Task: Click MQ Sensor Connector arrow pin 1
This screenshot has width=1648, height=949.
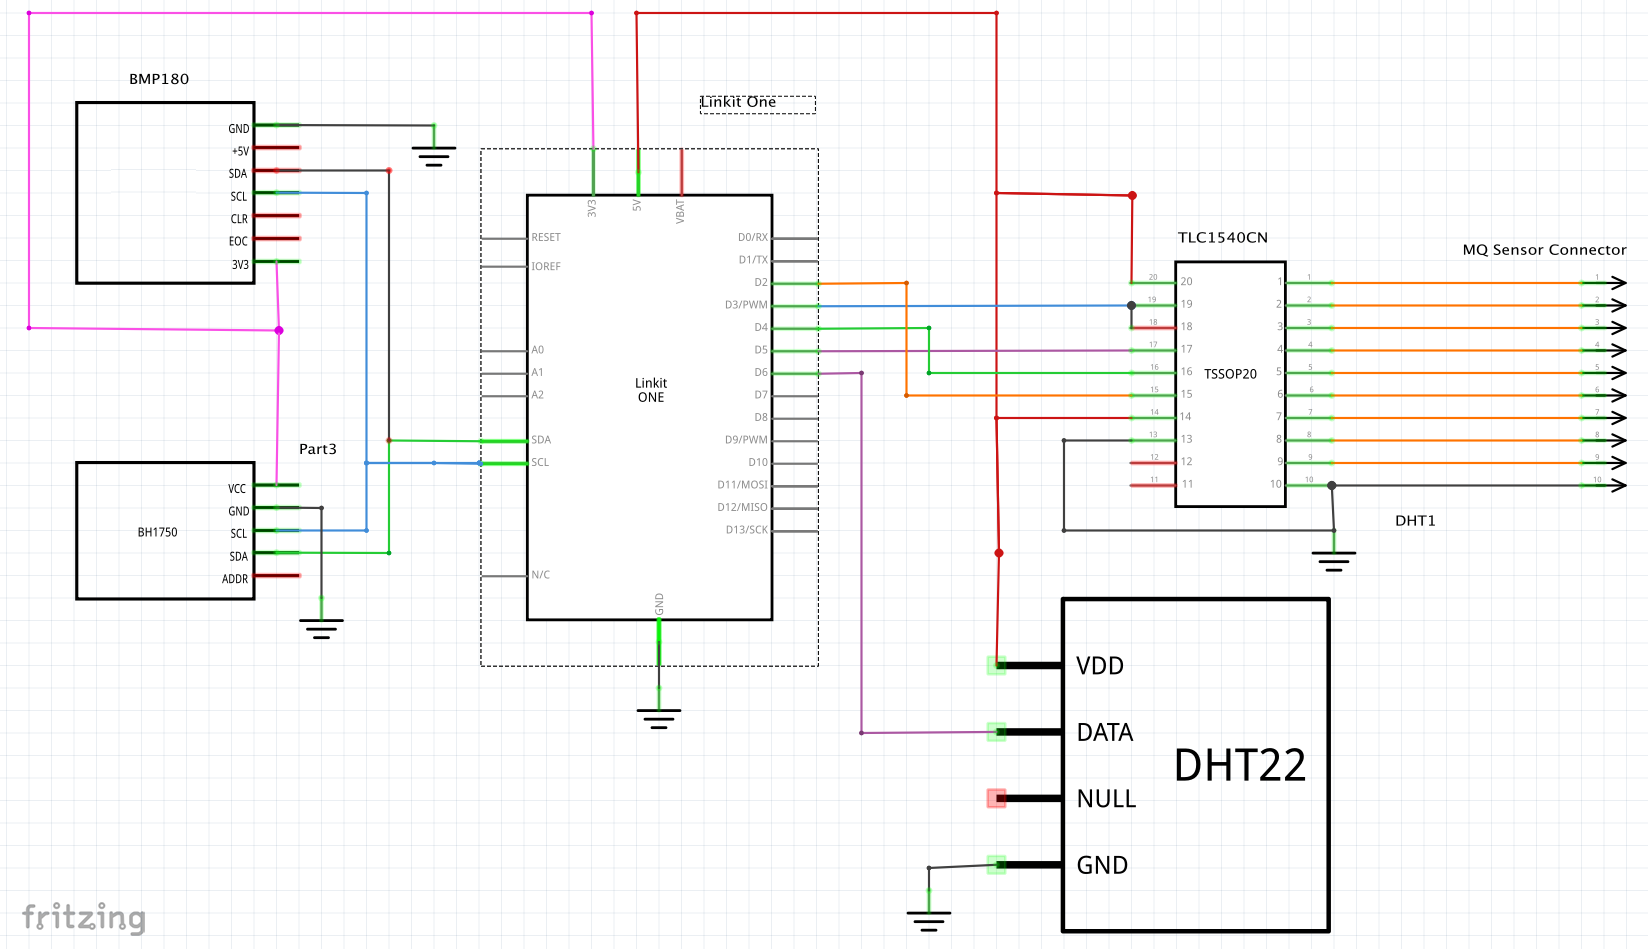Action: point(1604,283)
